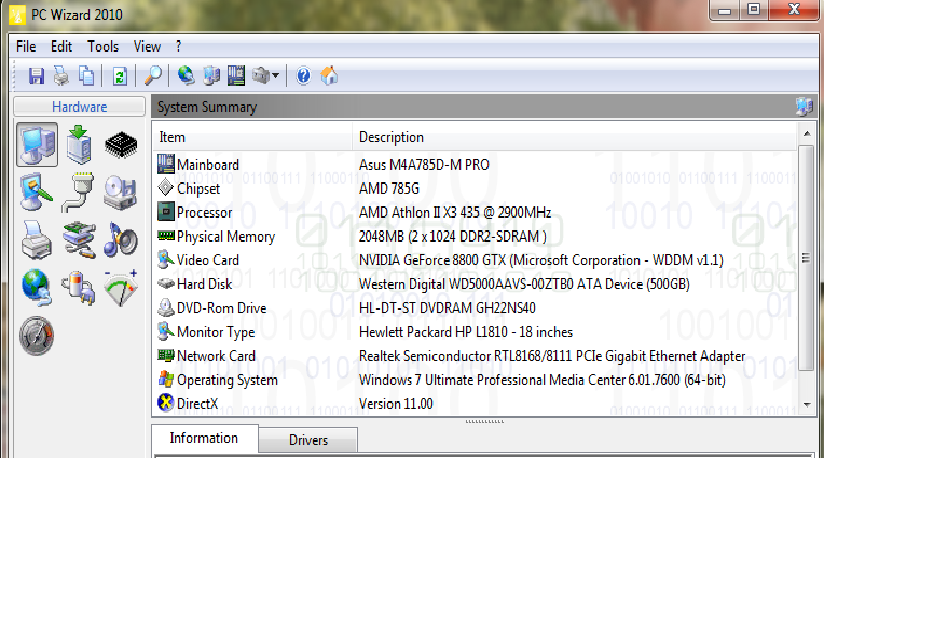This screenshot has height=642, width=925.
Task: Open the Edit menu
Action: pos(61,47)
